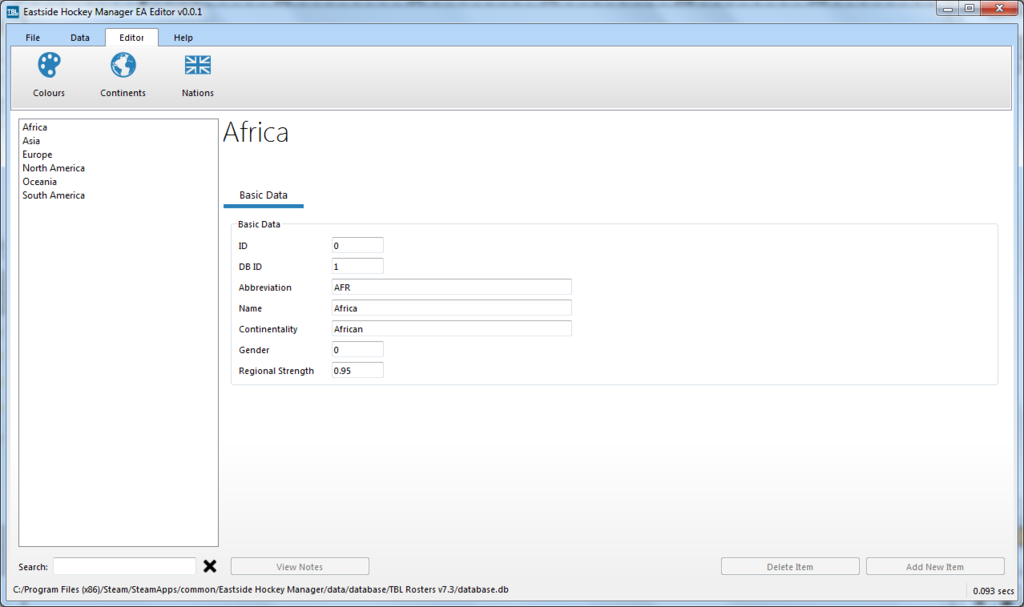Minimize the editor window
1024x607 pixels.
tap(948, 8)
